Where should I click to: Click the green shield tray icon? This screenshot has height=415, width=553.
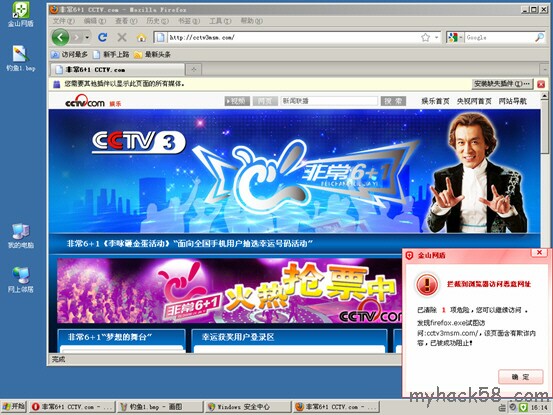click(523, 407)
